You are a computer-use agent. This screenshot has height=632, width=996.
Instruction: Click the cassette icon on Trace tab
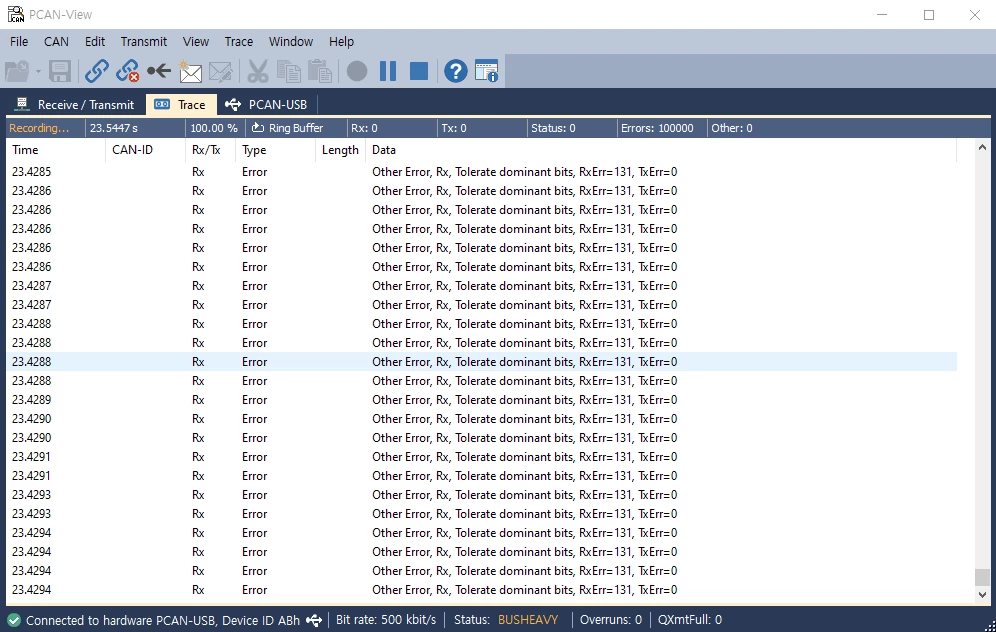[x=162, y=104]
